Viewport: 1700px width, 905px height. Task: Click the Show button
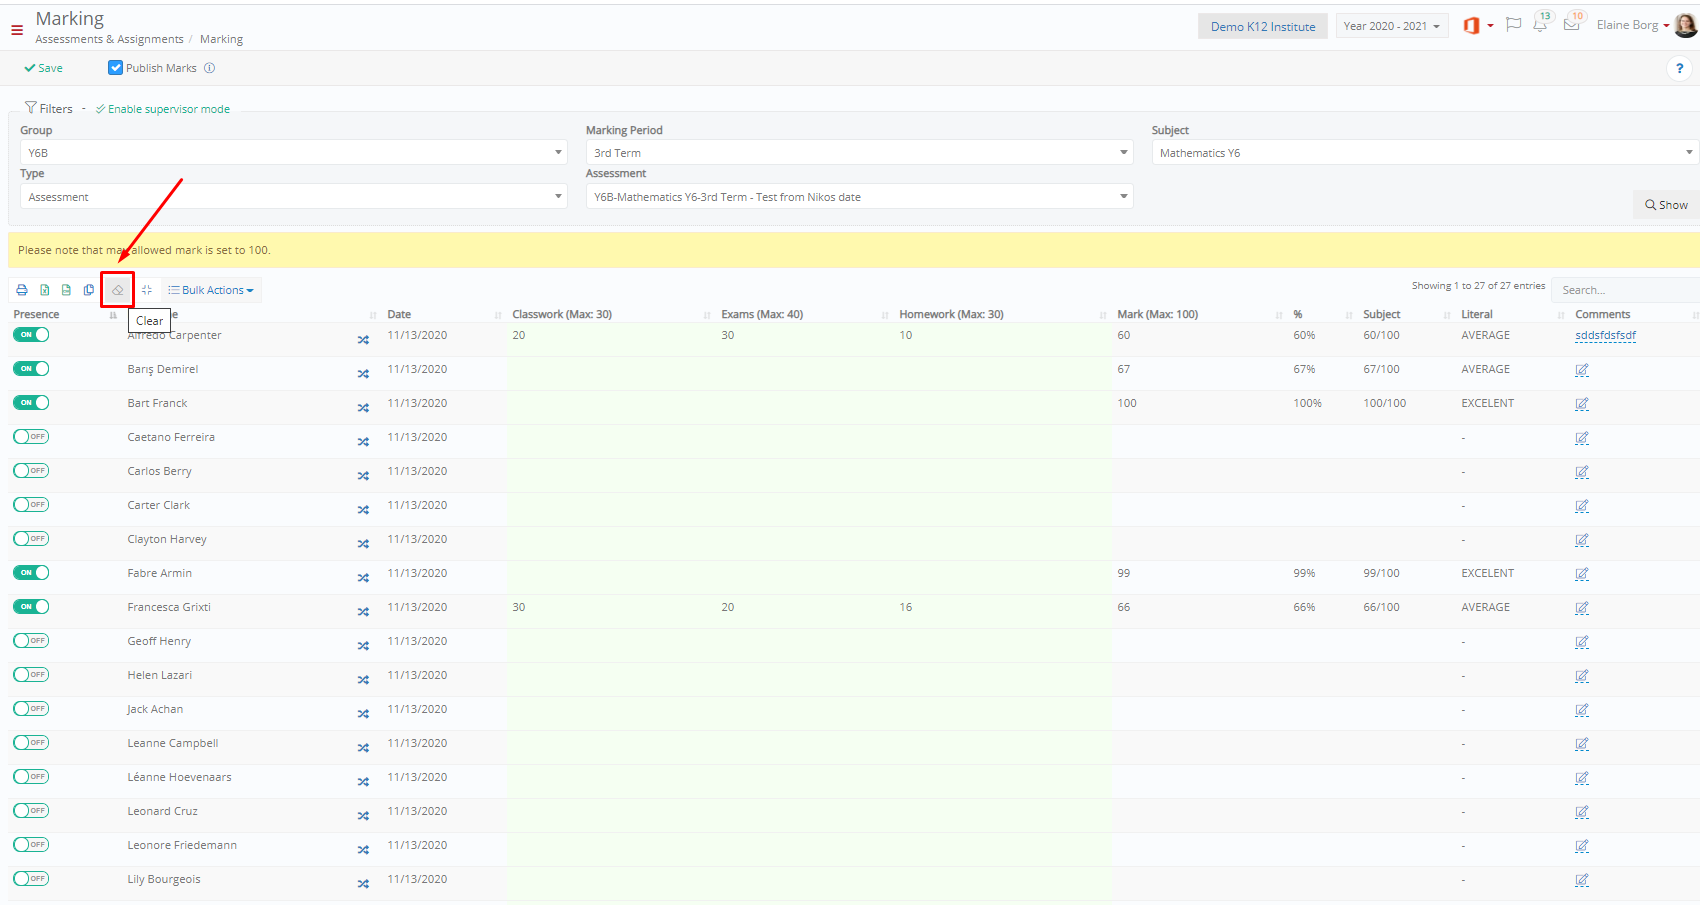click(x=1666, y=205)
